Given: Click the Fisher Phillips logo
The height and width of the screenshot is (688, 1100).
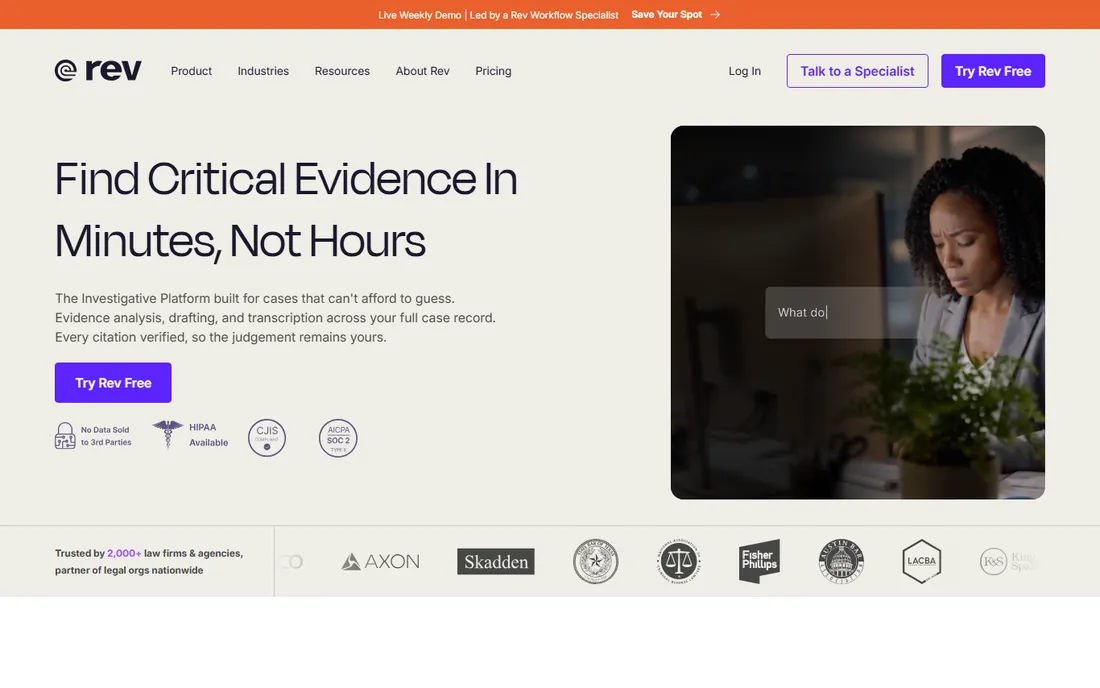Looking at the screenshot, I should [759, 562].
